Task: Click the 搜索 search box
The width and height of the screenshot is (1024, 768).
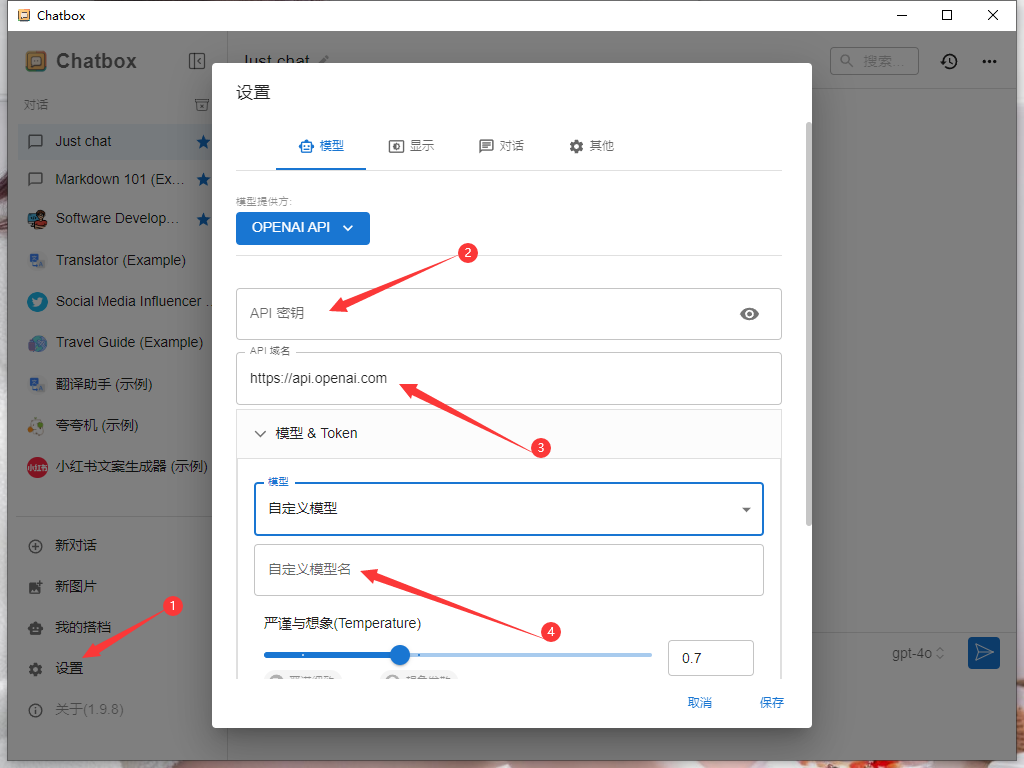Action: click(874, 61)
